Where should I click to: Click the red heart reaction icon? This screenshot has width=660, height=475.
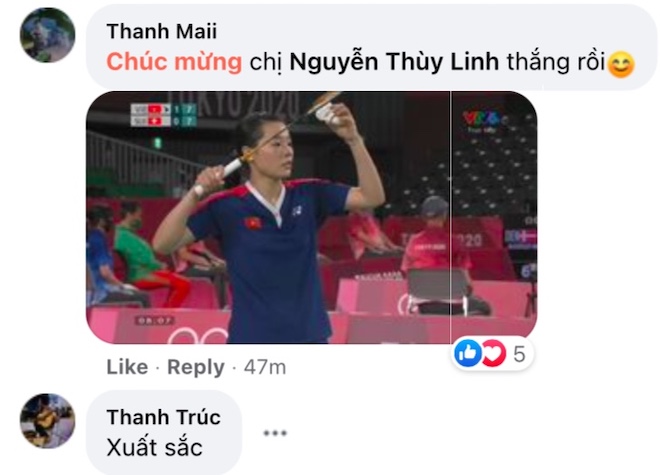[493, 353]
